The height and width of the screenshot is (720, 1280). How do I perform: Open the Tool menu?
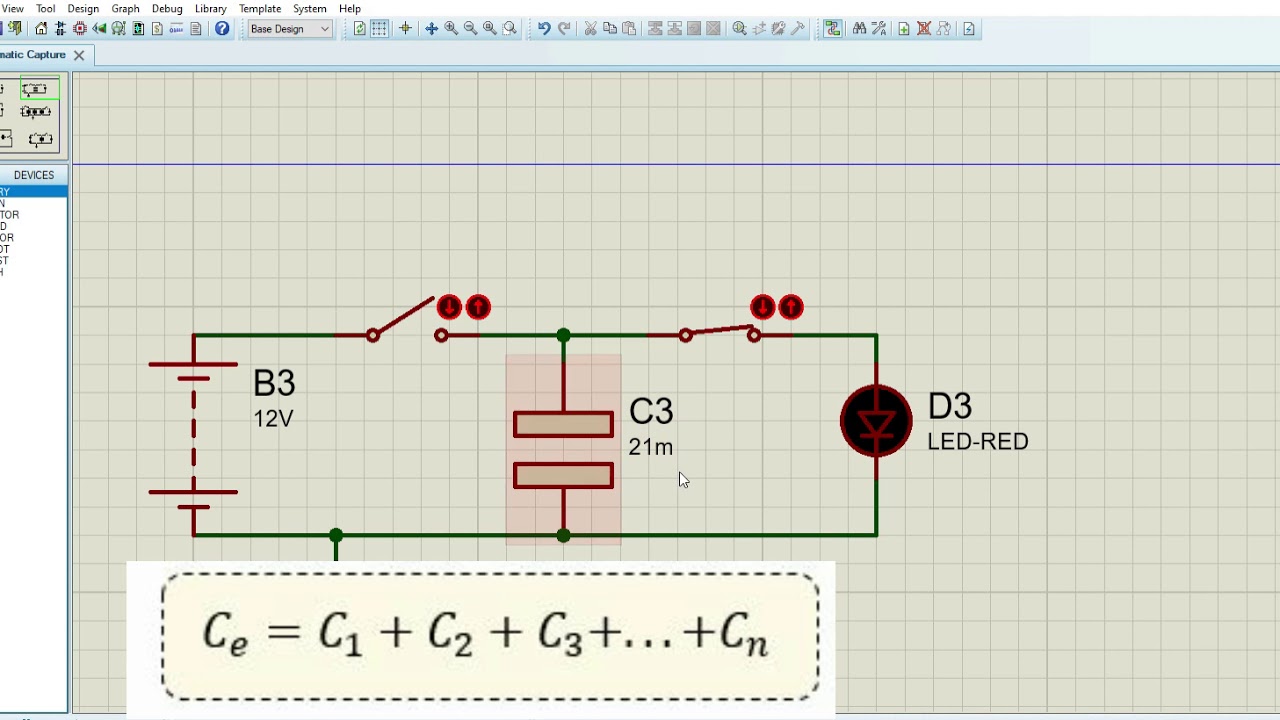46,8
